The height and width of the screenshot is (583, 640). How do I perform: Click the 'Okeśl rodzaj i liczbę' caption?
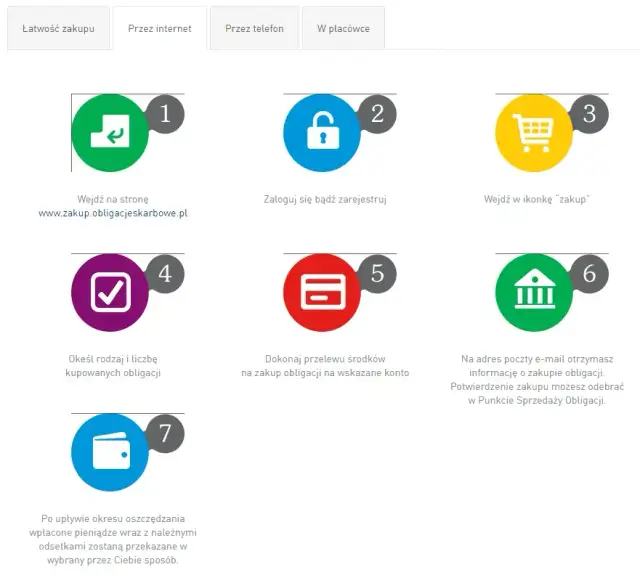pyautogui.click(x=112, y=359)
